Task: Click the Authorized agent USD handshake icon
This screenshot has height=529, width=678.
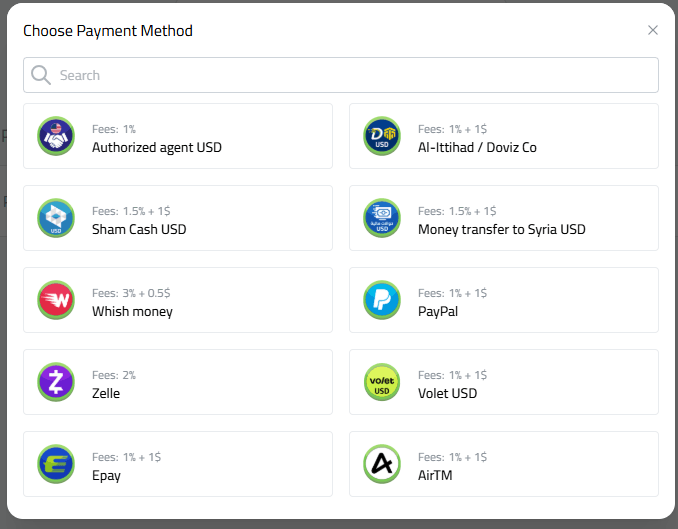Action: point(56,136)
